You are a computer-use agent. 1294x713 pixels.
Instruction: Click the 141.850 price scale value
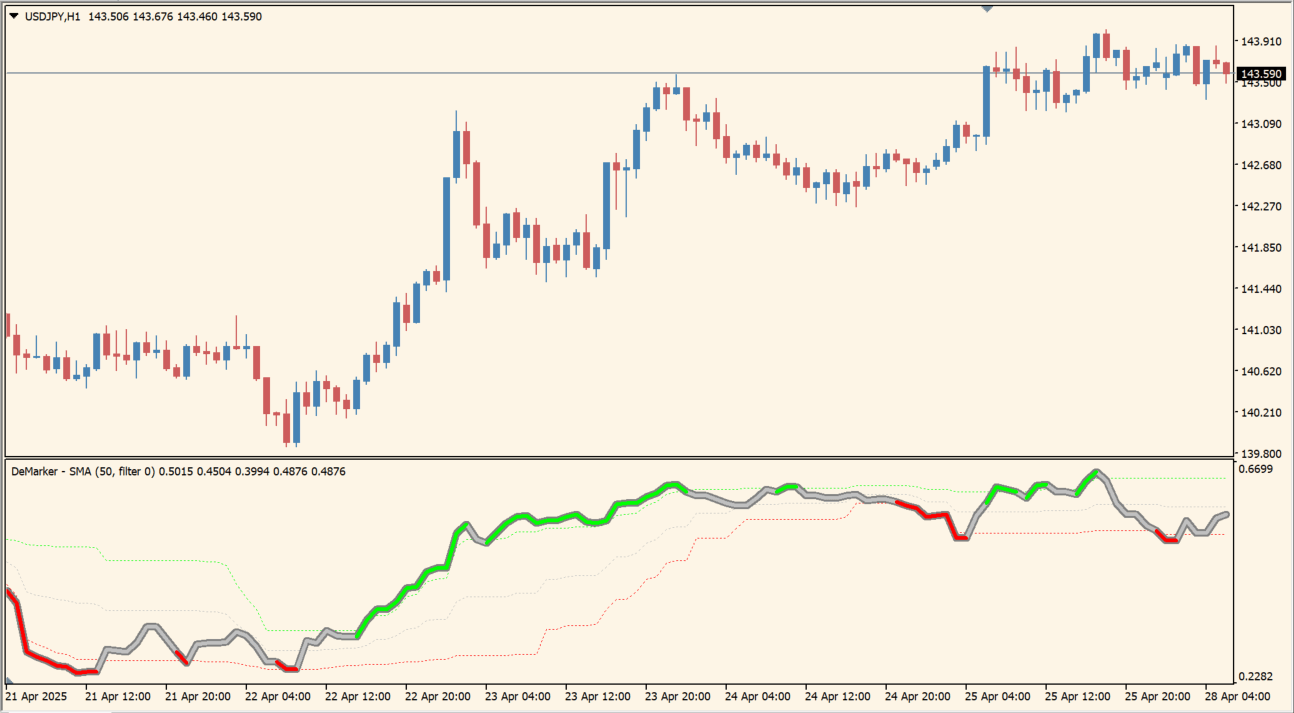1261,248
